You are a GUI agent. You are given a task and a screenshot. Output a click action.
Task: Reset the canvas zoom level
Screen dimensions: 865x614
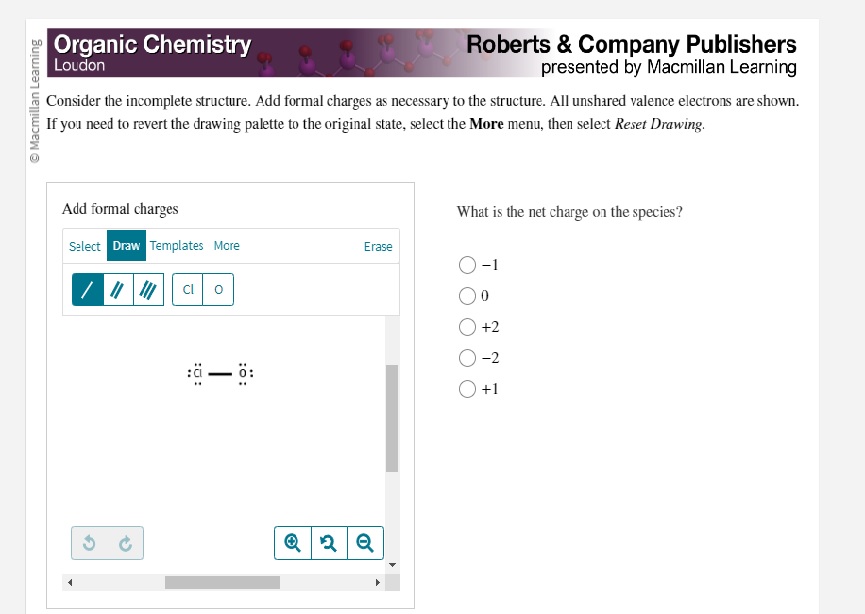(x=328, y=543)
